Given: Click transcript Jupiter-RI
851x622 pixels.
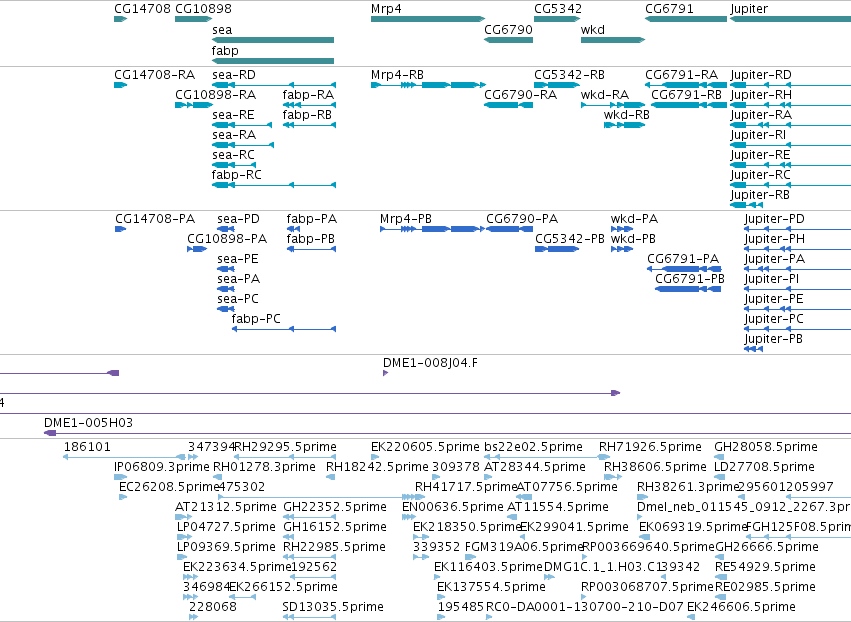Looking at the screenshot, I should [x=790, y=145].
